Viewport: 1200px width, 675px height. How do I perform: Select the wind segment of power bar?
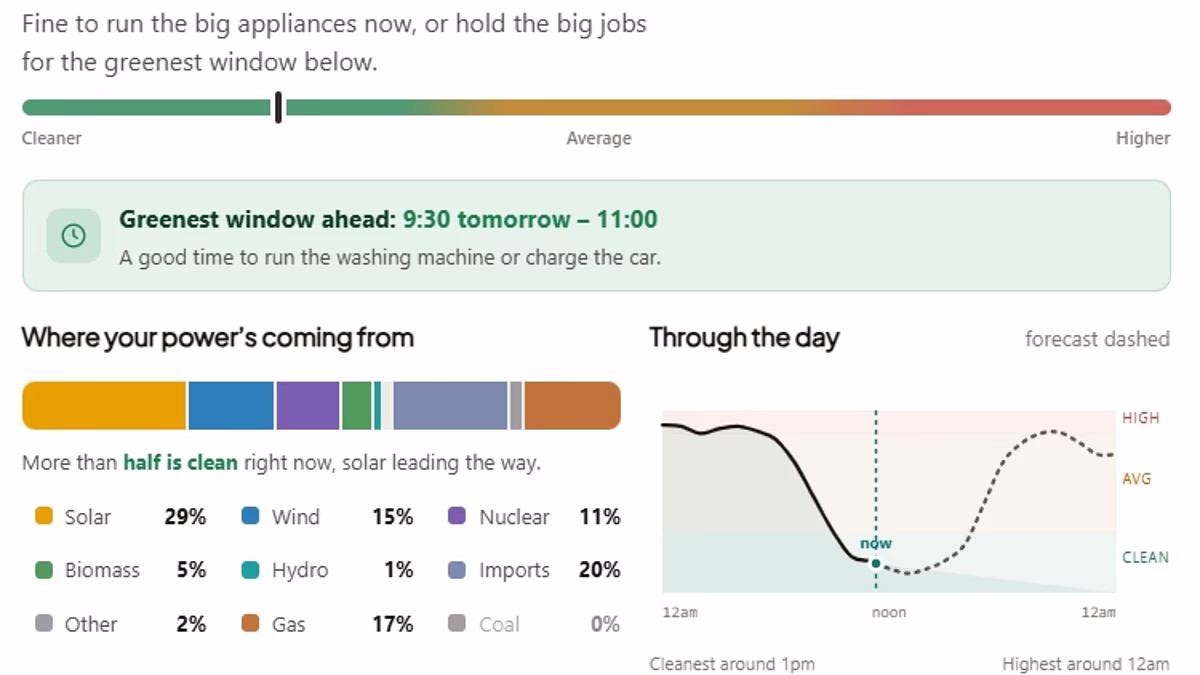point(231,406)
